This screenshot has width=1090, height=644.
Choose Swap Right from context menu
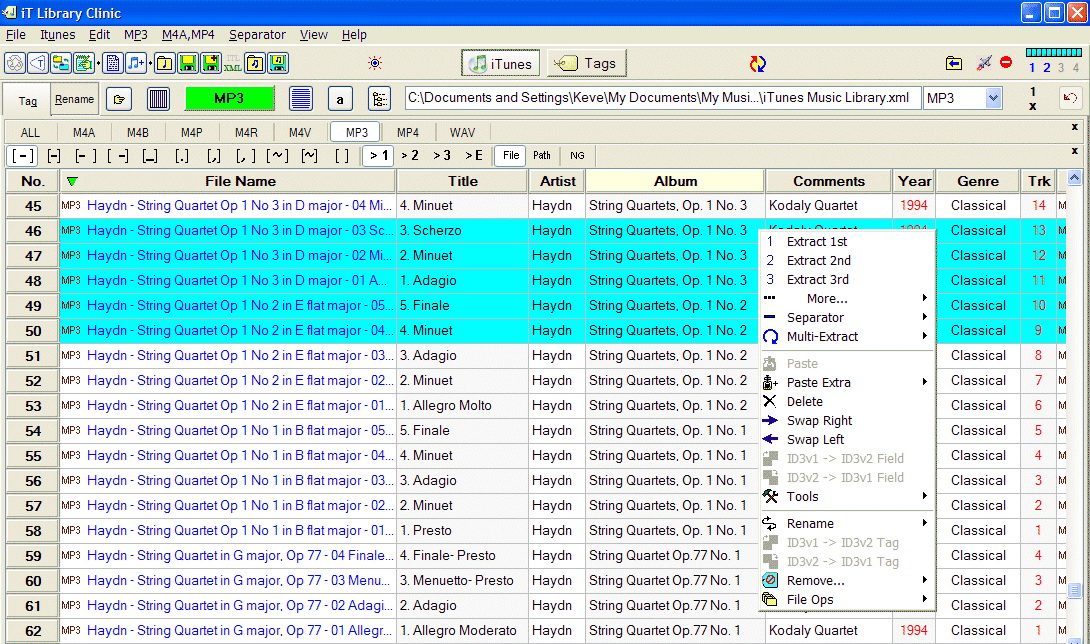click(819, 421)
